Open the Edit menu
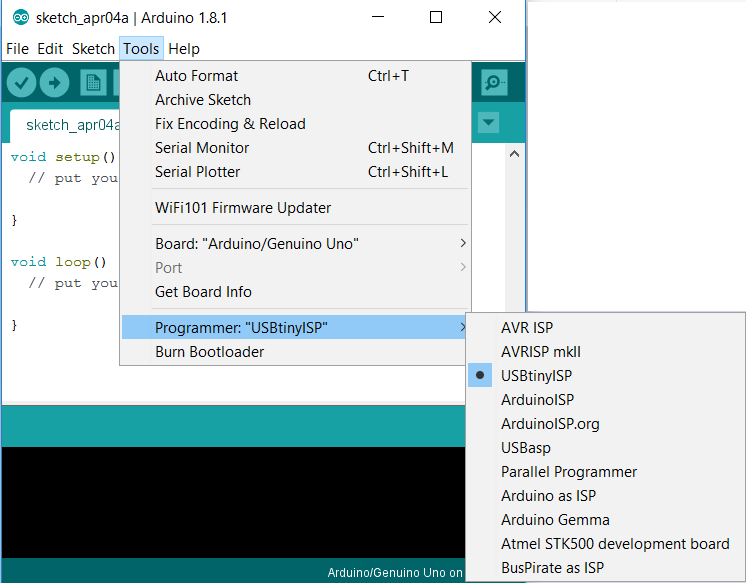746x583 pixels. (x=50, y=49)
